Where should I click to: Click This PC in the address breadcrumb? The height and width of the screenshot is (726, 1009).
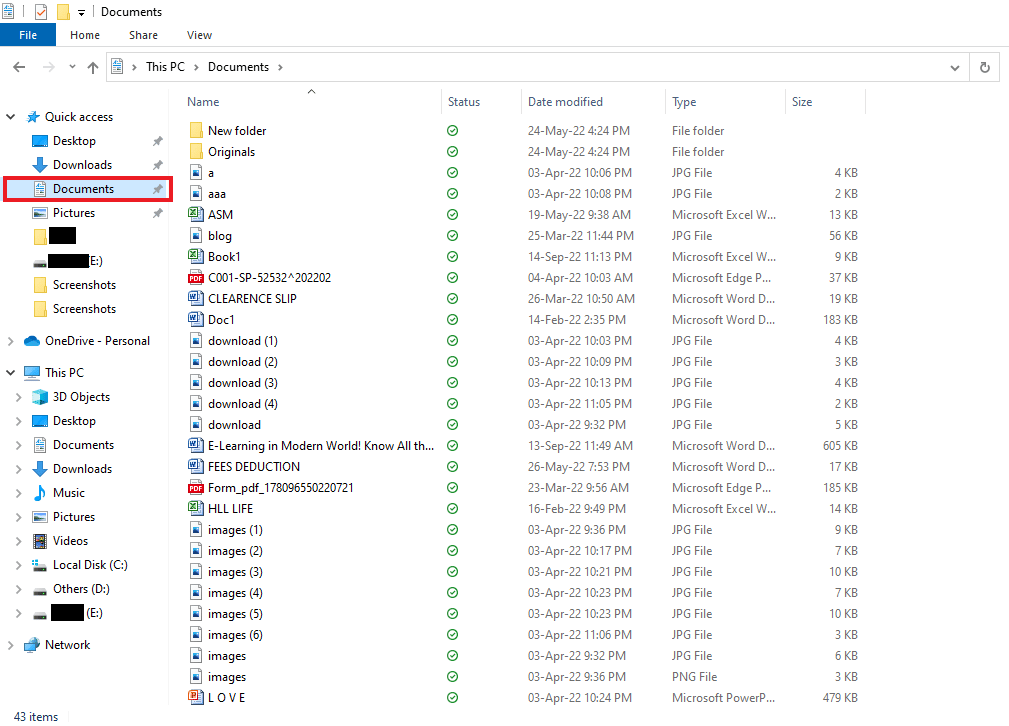[167, 67]
